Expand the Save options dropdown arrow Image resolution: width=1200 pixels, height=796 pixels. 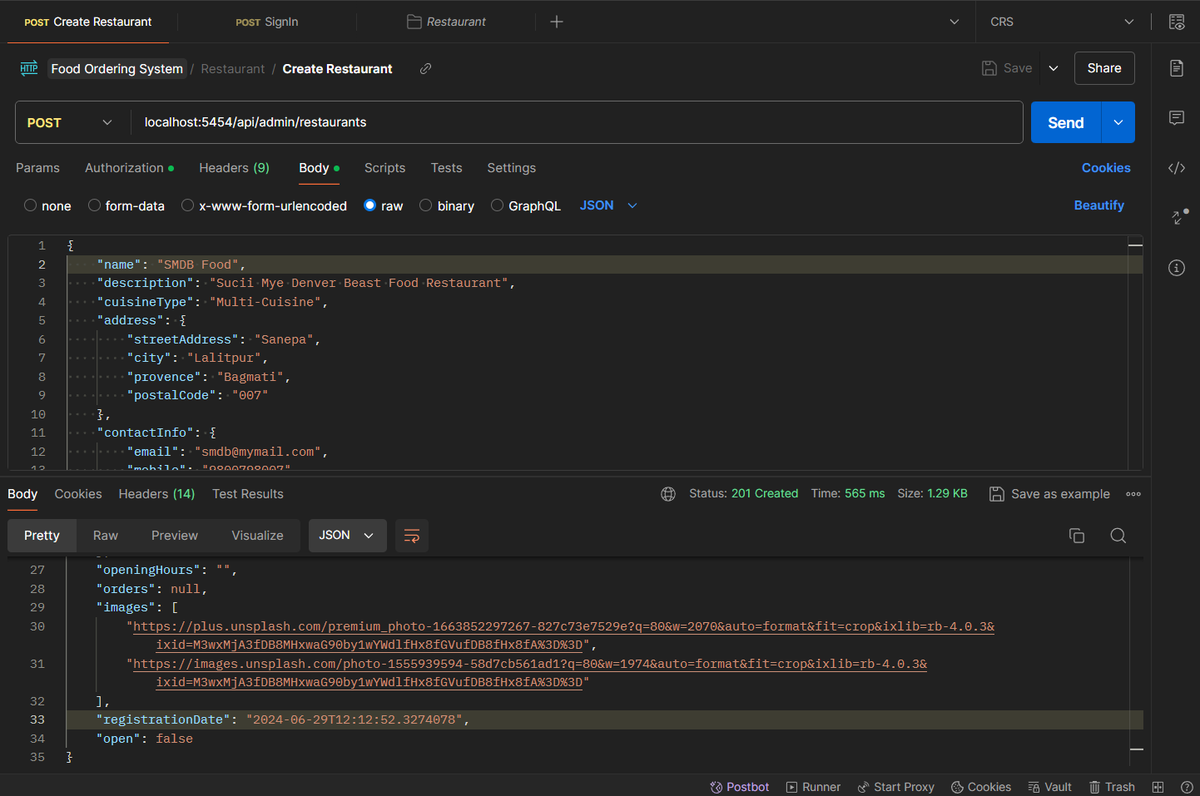point(1053,69)
